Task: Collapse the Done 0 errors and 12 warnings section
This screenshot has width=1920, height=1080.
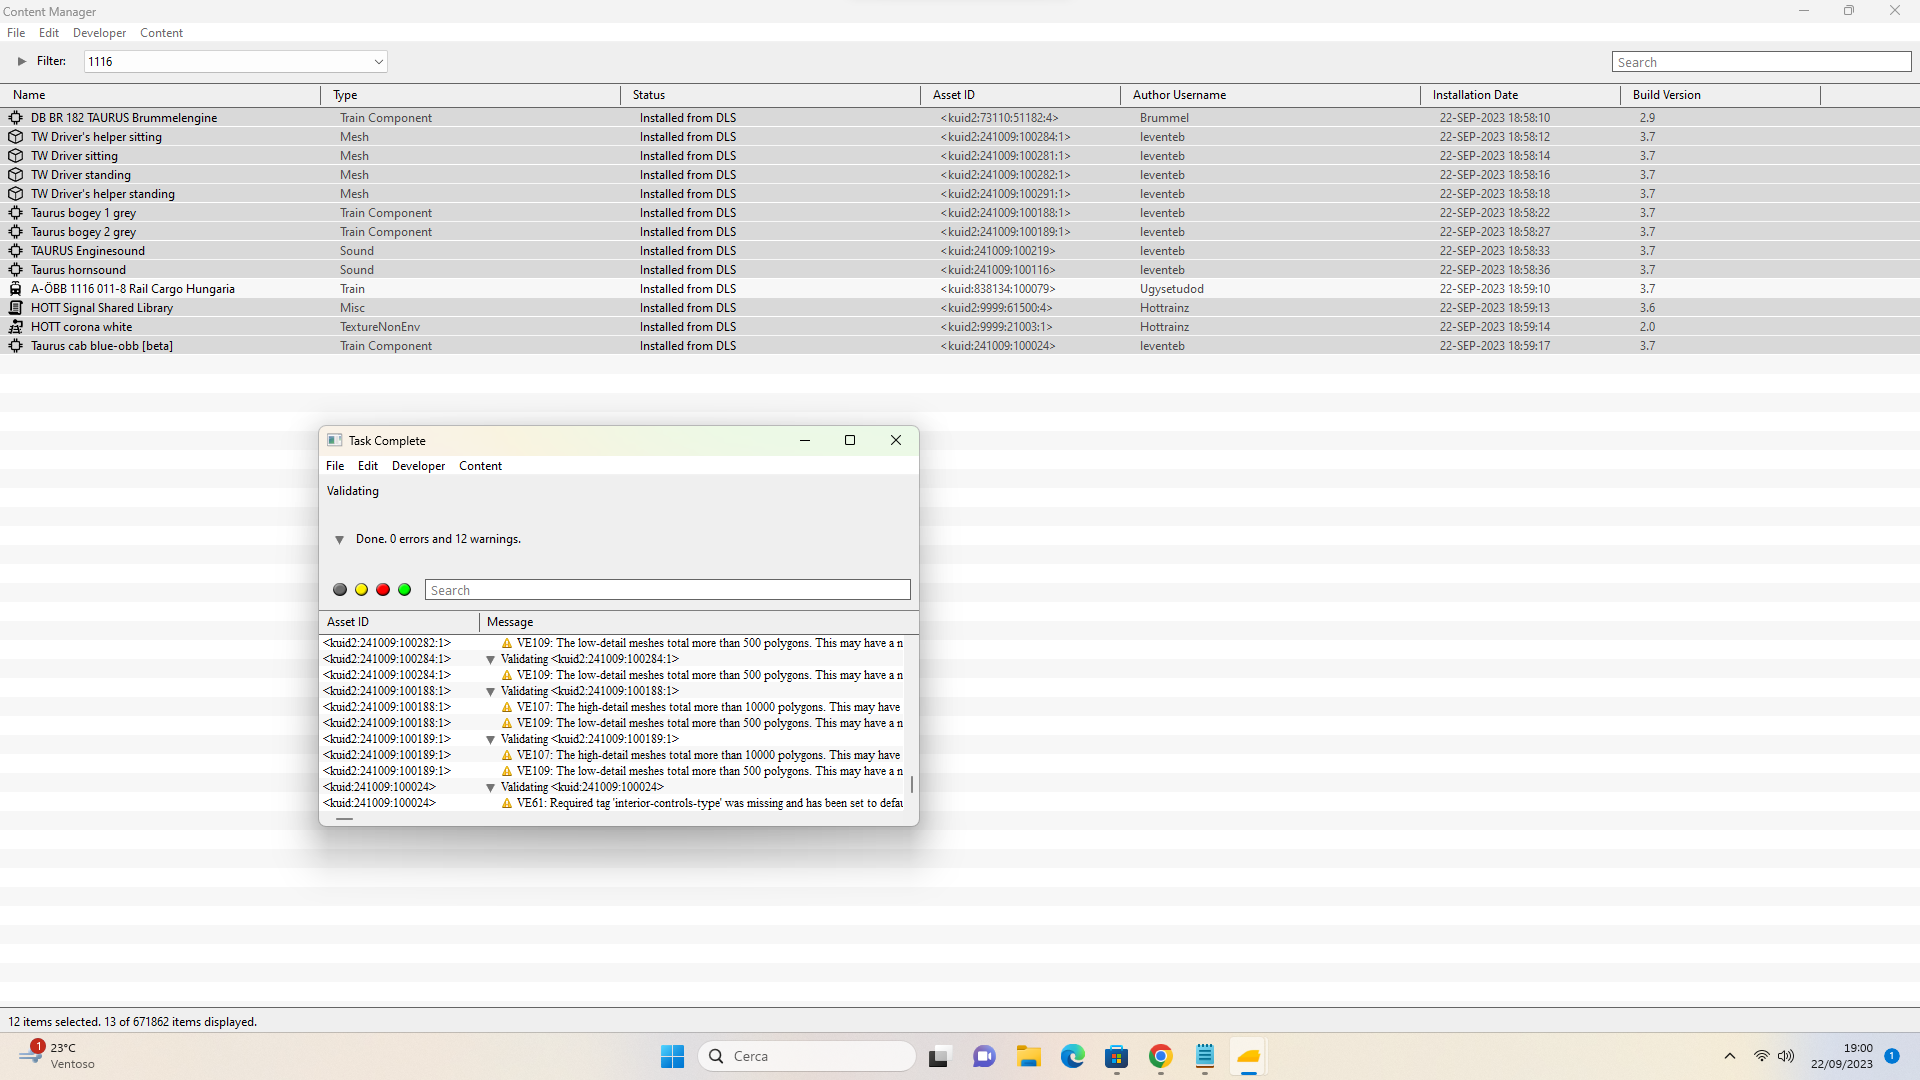Action: pyautogui.click(x=339, y=540)
